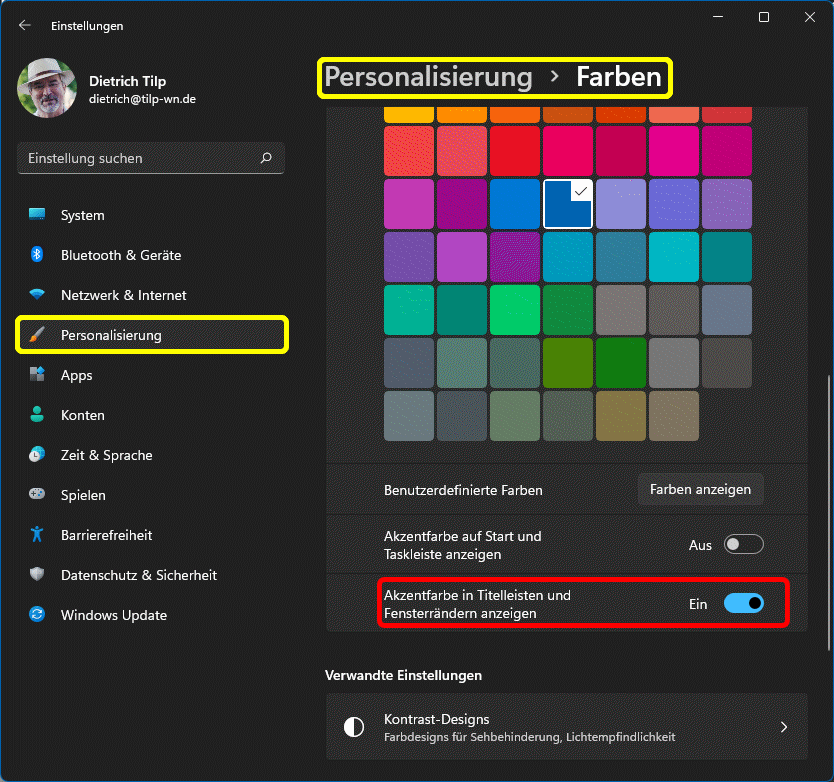Open Datenschutz & Sicherheit settings

coord(138,575)
